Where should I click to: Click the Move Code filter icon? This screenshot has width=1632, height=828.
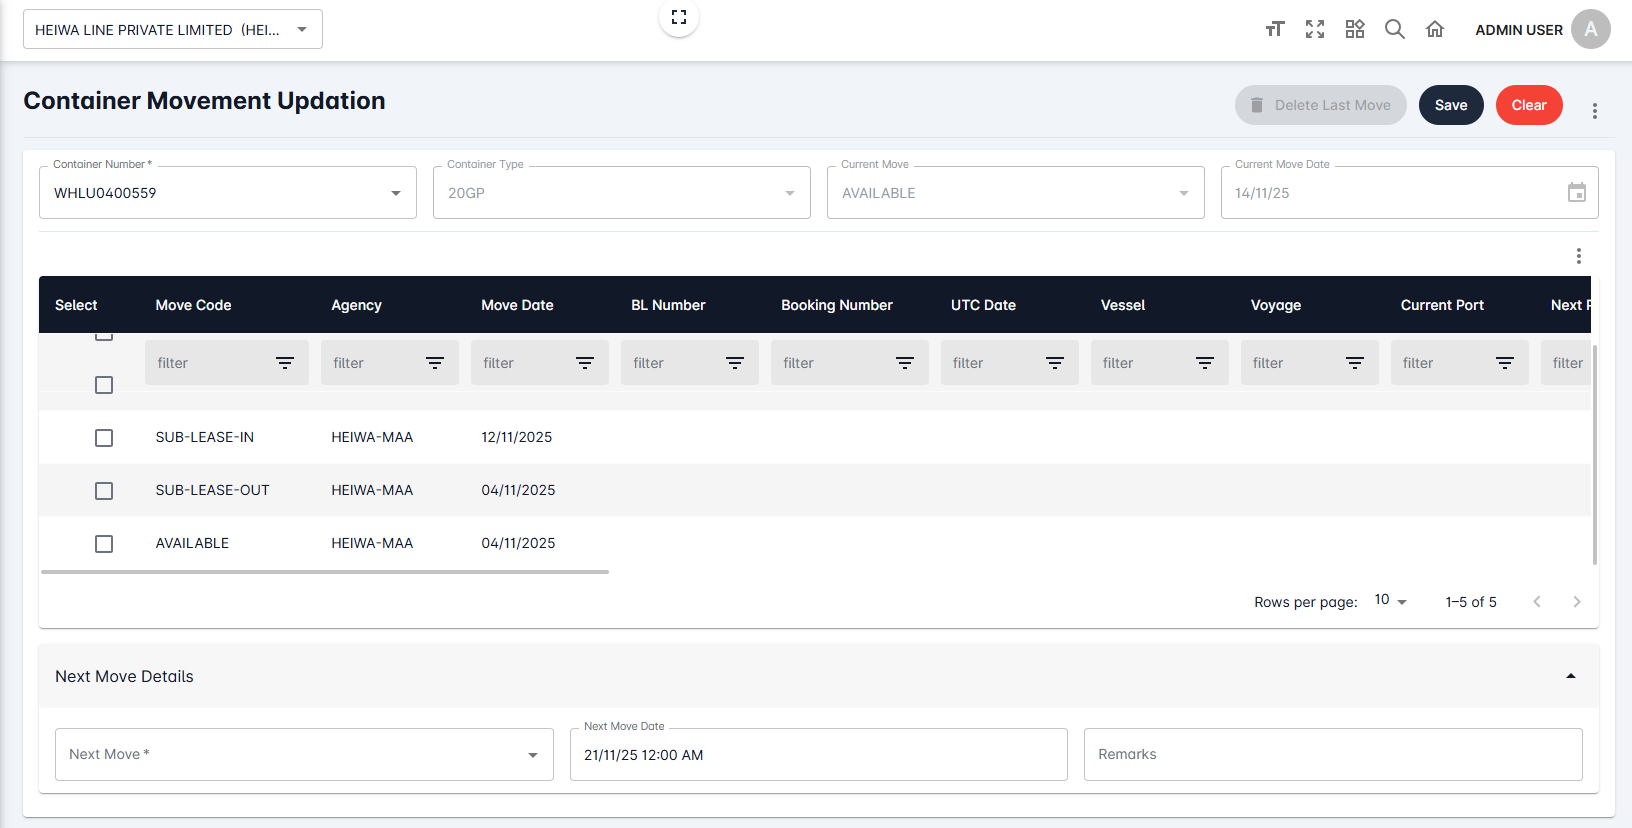(285, 363)
